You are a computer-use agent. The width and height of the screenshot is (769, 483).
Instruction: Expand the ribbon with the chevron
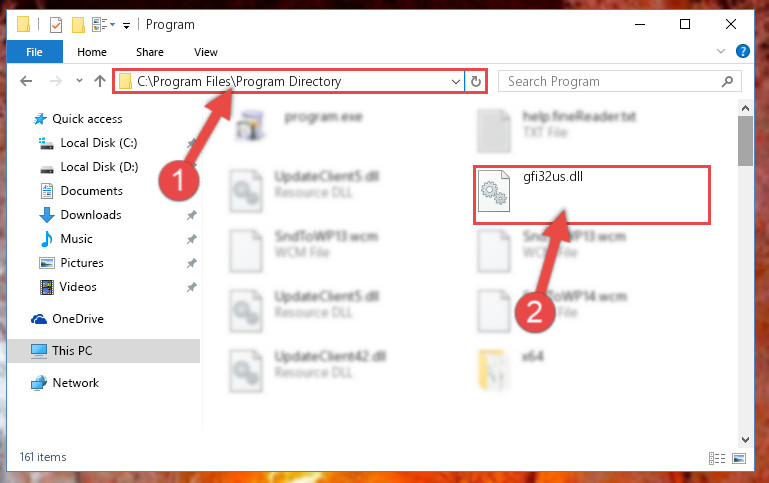click(x=720, y=51)
